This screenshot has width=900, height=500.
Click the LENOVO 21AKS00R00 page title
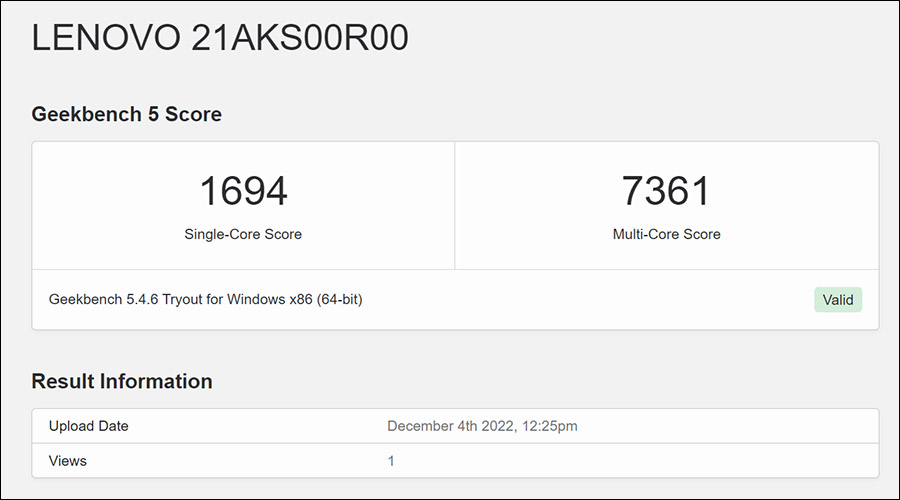(x=220, y=38)
